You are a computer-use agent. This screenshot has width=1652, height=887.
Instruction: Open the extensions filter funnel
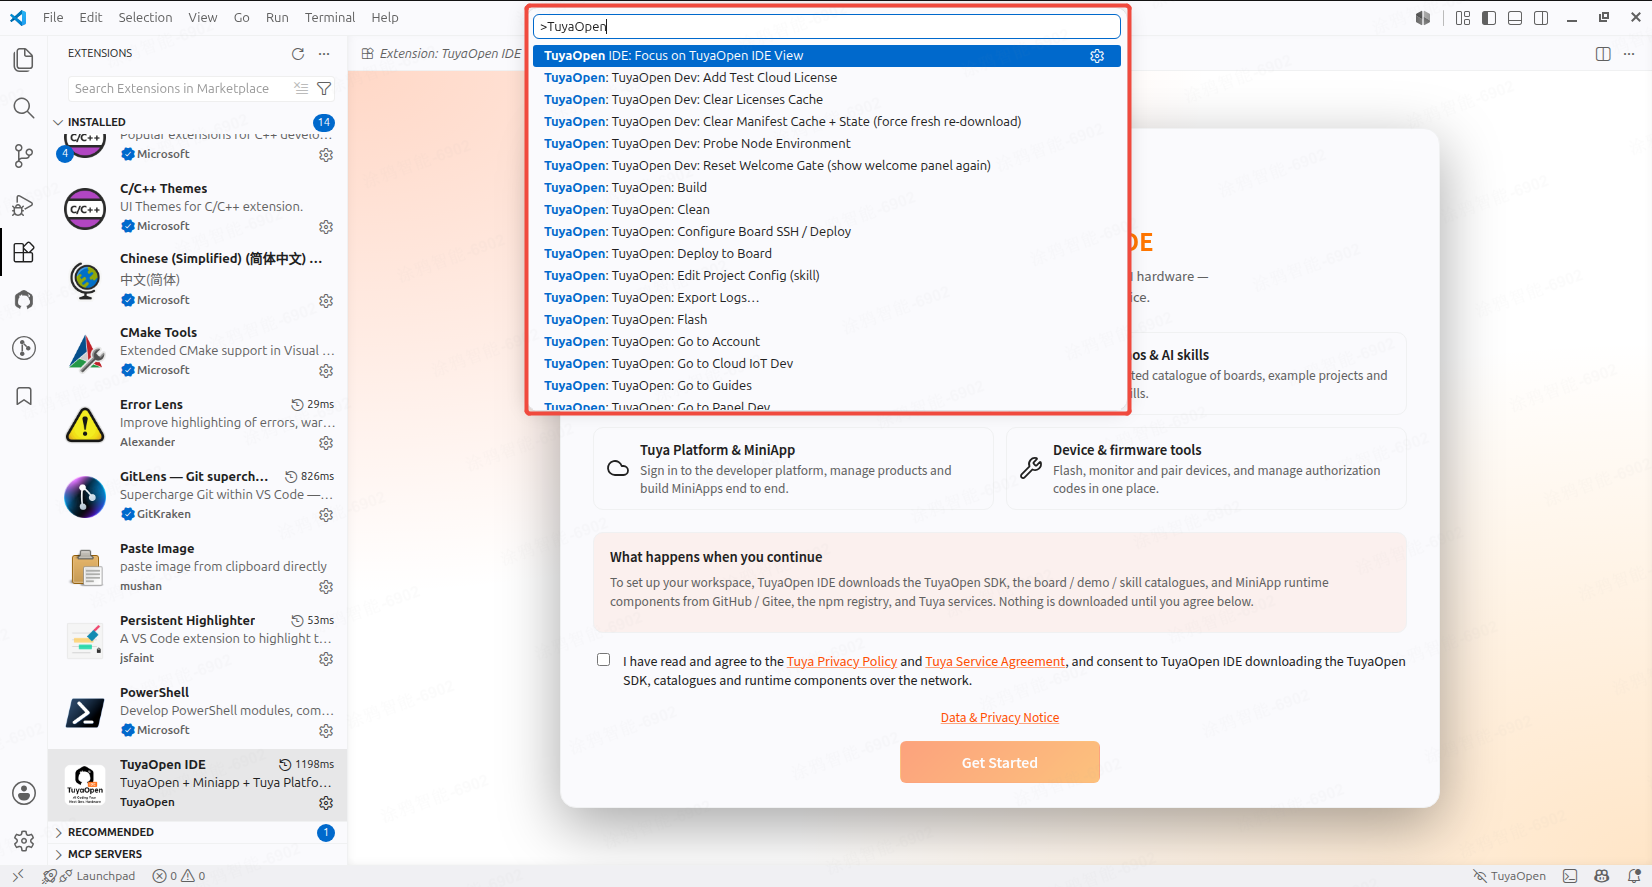pyautogui.click(x=324, y=89)
